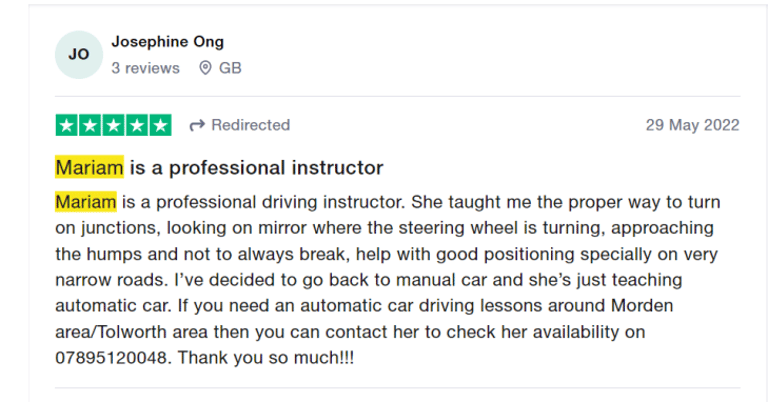Click the first green rating star
Viewport: 768px width, 402px height.
point(67,125)
